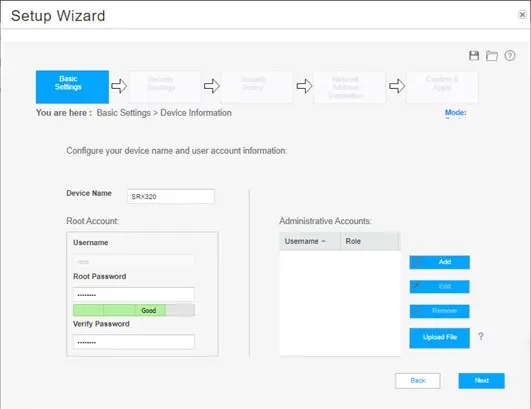Open wizard help circle icon

coord(510,56)
